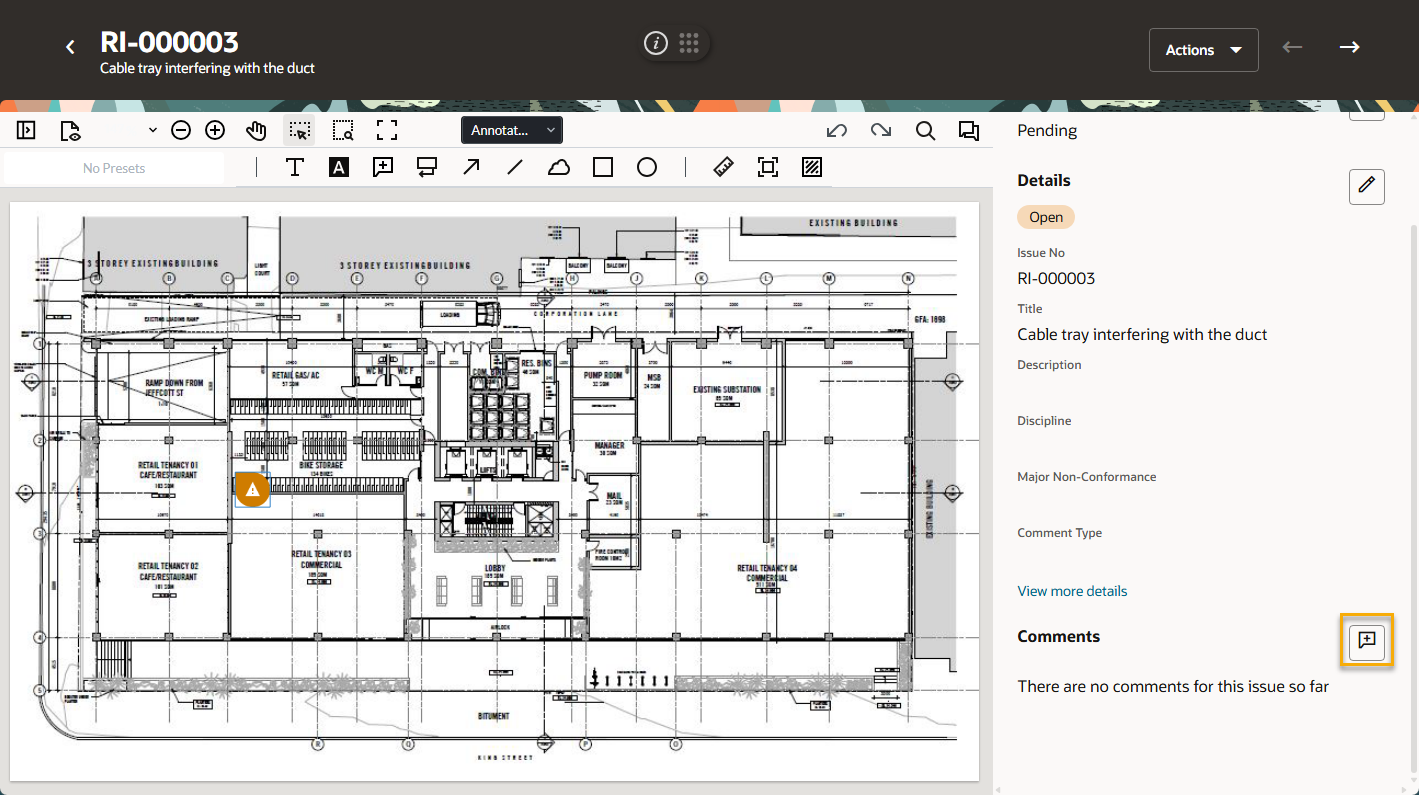Edit details with the pencil button
The width and height of the screenshot is (1419, 795).
[x=1366, y=186]
